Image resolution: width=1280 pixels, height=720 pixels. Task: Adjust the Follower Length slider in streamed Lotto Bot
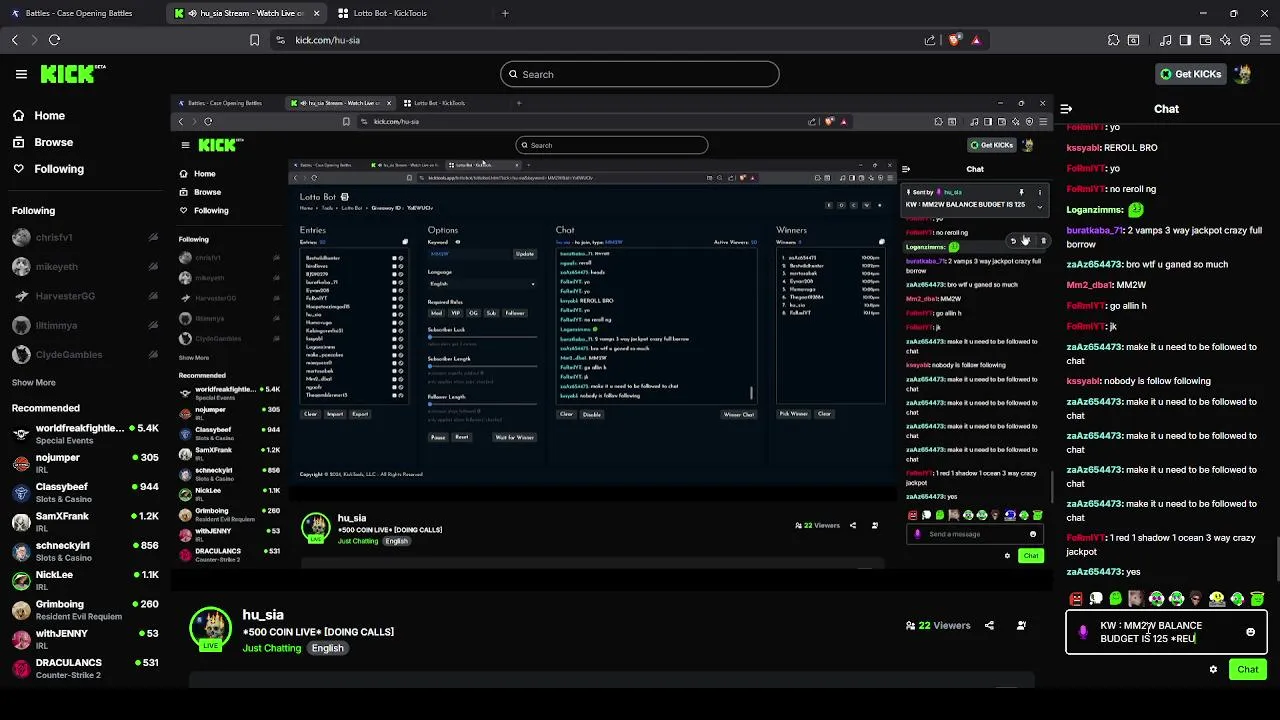pos(481,404)
